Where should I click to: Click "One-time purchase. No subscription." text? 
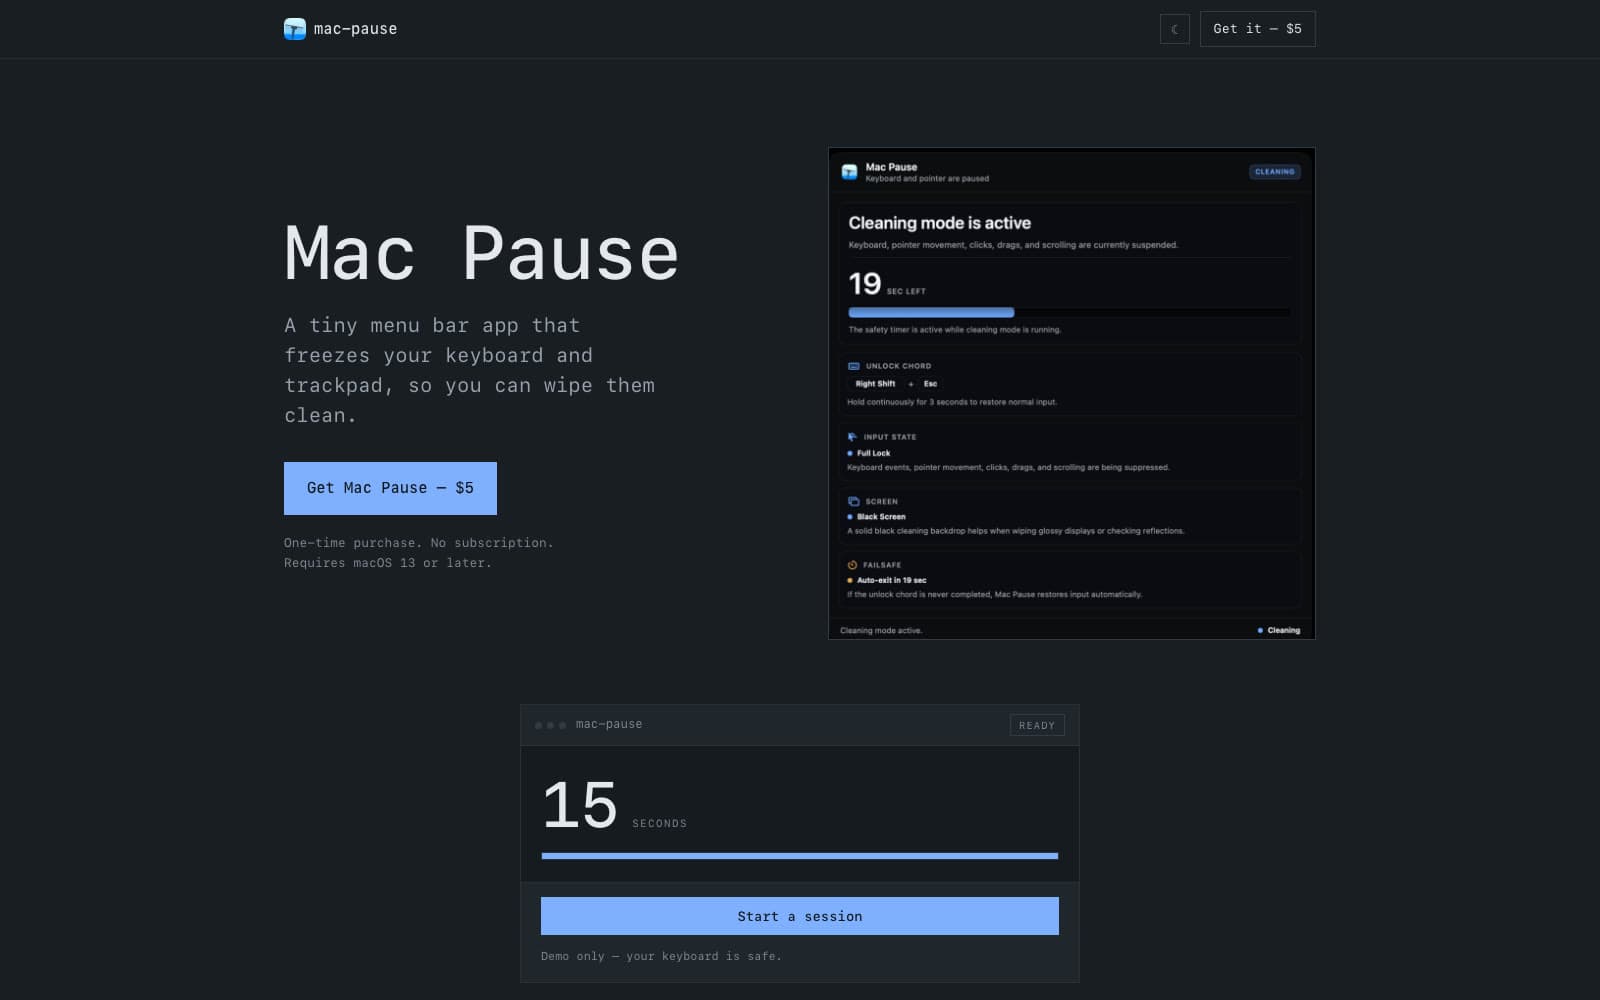(418, 543)
